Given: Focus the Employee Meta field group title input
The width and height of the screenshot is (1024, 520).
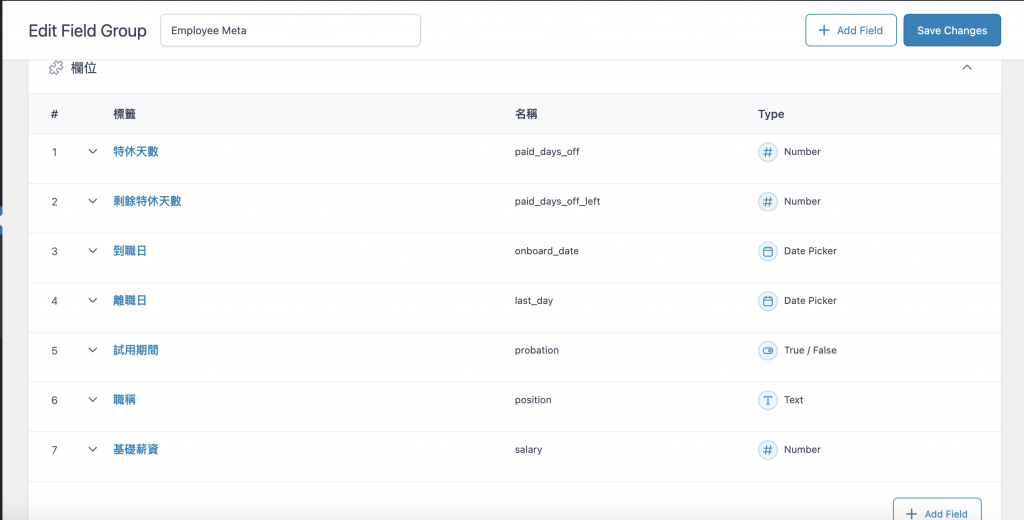Looking at the screenshot, I should point(291,30).
